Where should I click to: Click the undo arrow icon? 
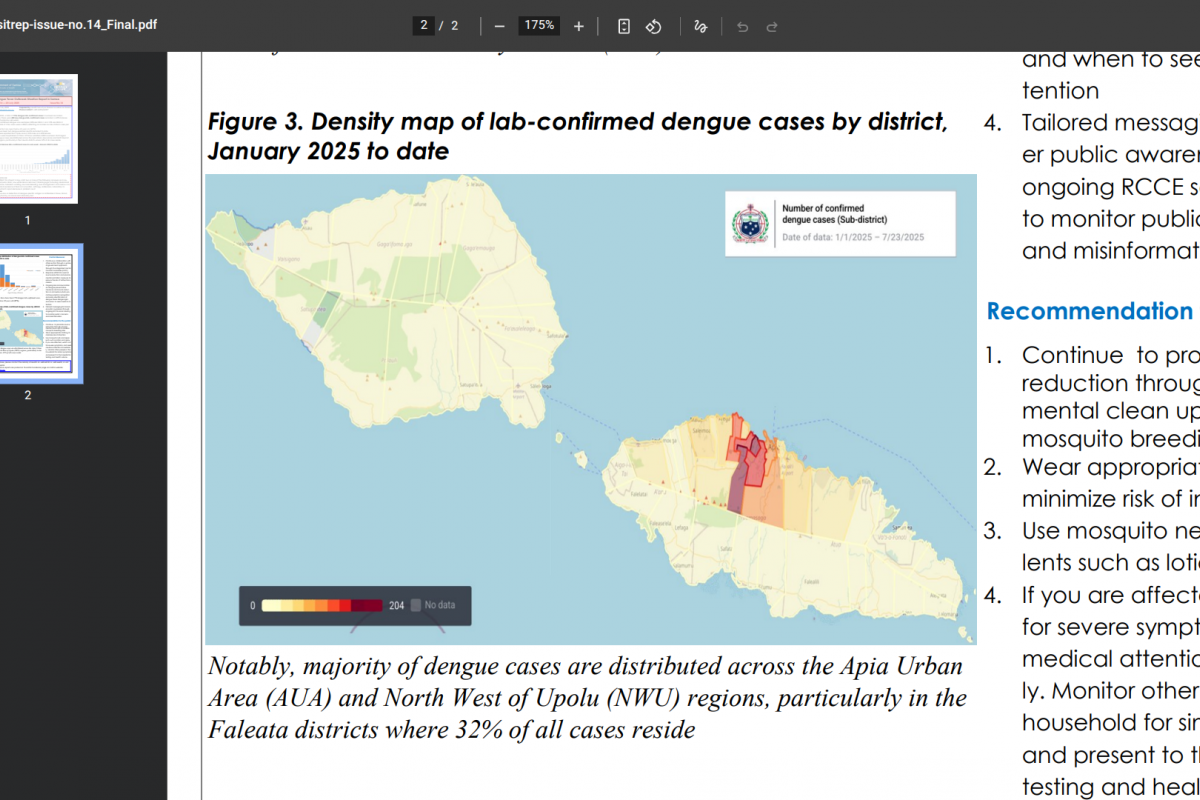pyautogui.click(x=742, y=26)
